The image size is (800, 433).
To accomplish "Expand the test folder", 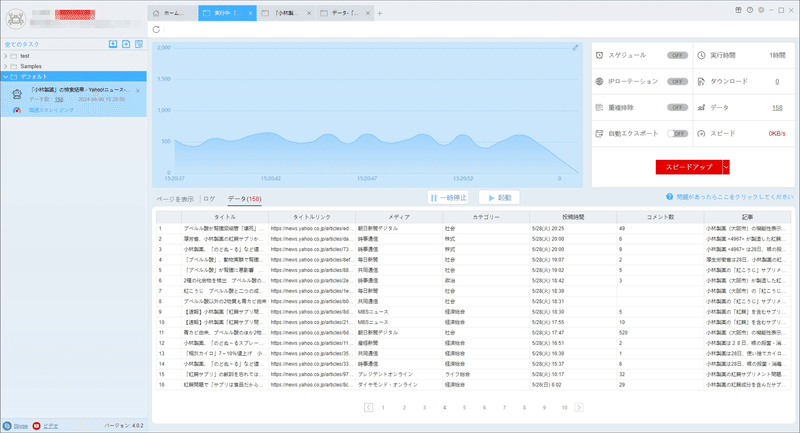I will (x=6, y=56).
